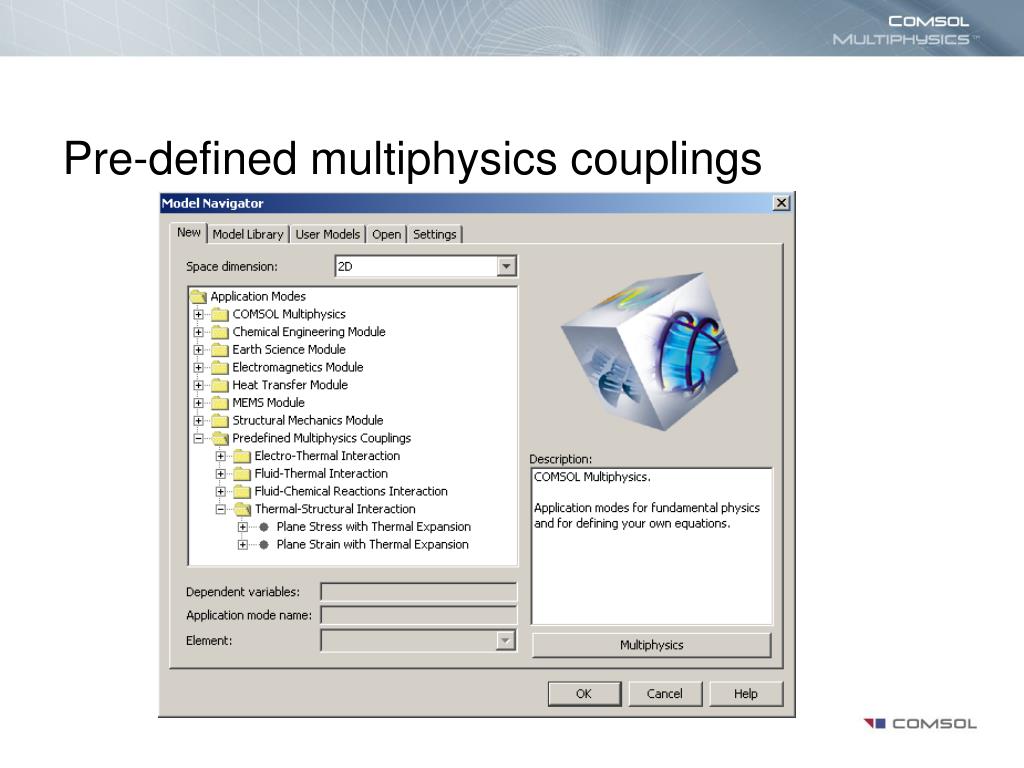Select the Fluid-Thermal Interaction item
Image resolution: width=1024 pixels, height=768 pixels.
tap(321, 473)
